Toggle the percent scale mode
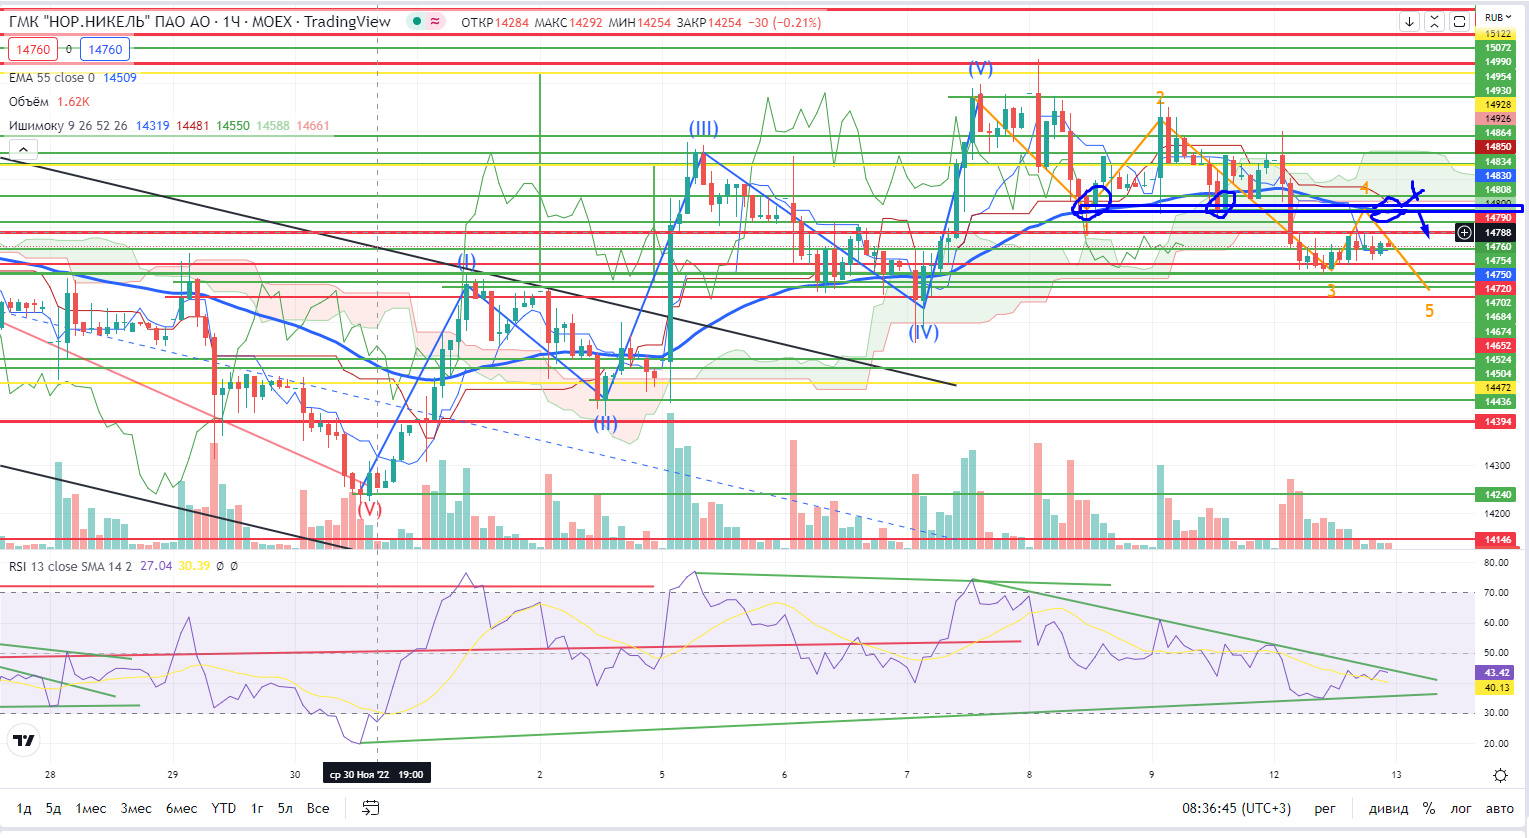This screenshot has height=838, width=1529. point(1429,808)
